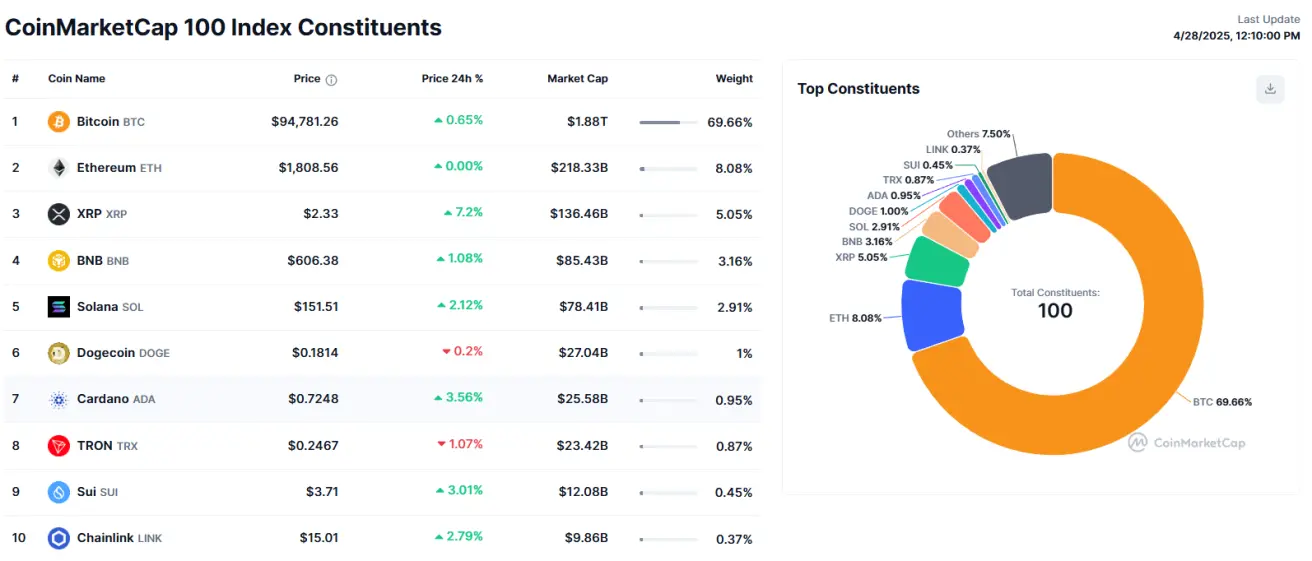The image size is (1312, 561).
Task: Click the XRP weight progress bar
Action: (x=668, y=215)
